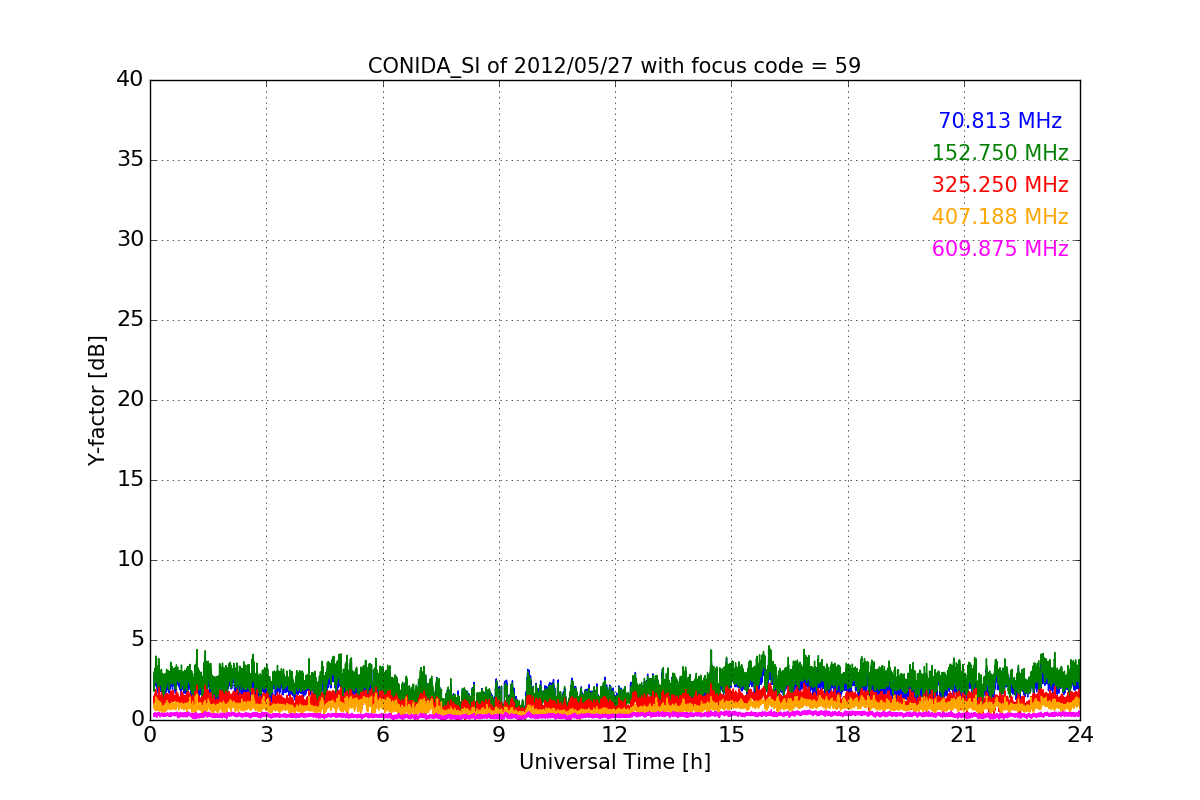Select the 609.875 MHz legend label
The height and width of the screenshot is (800, 1200).
click(x=1000, y=249)
